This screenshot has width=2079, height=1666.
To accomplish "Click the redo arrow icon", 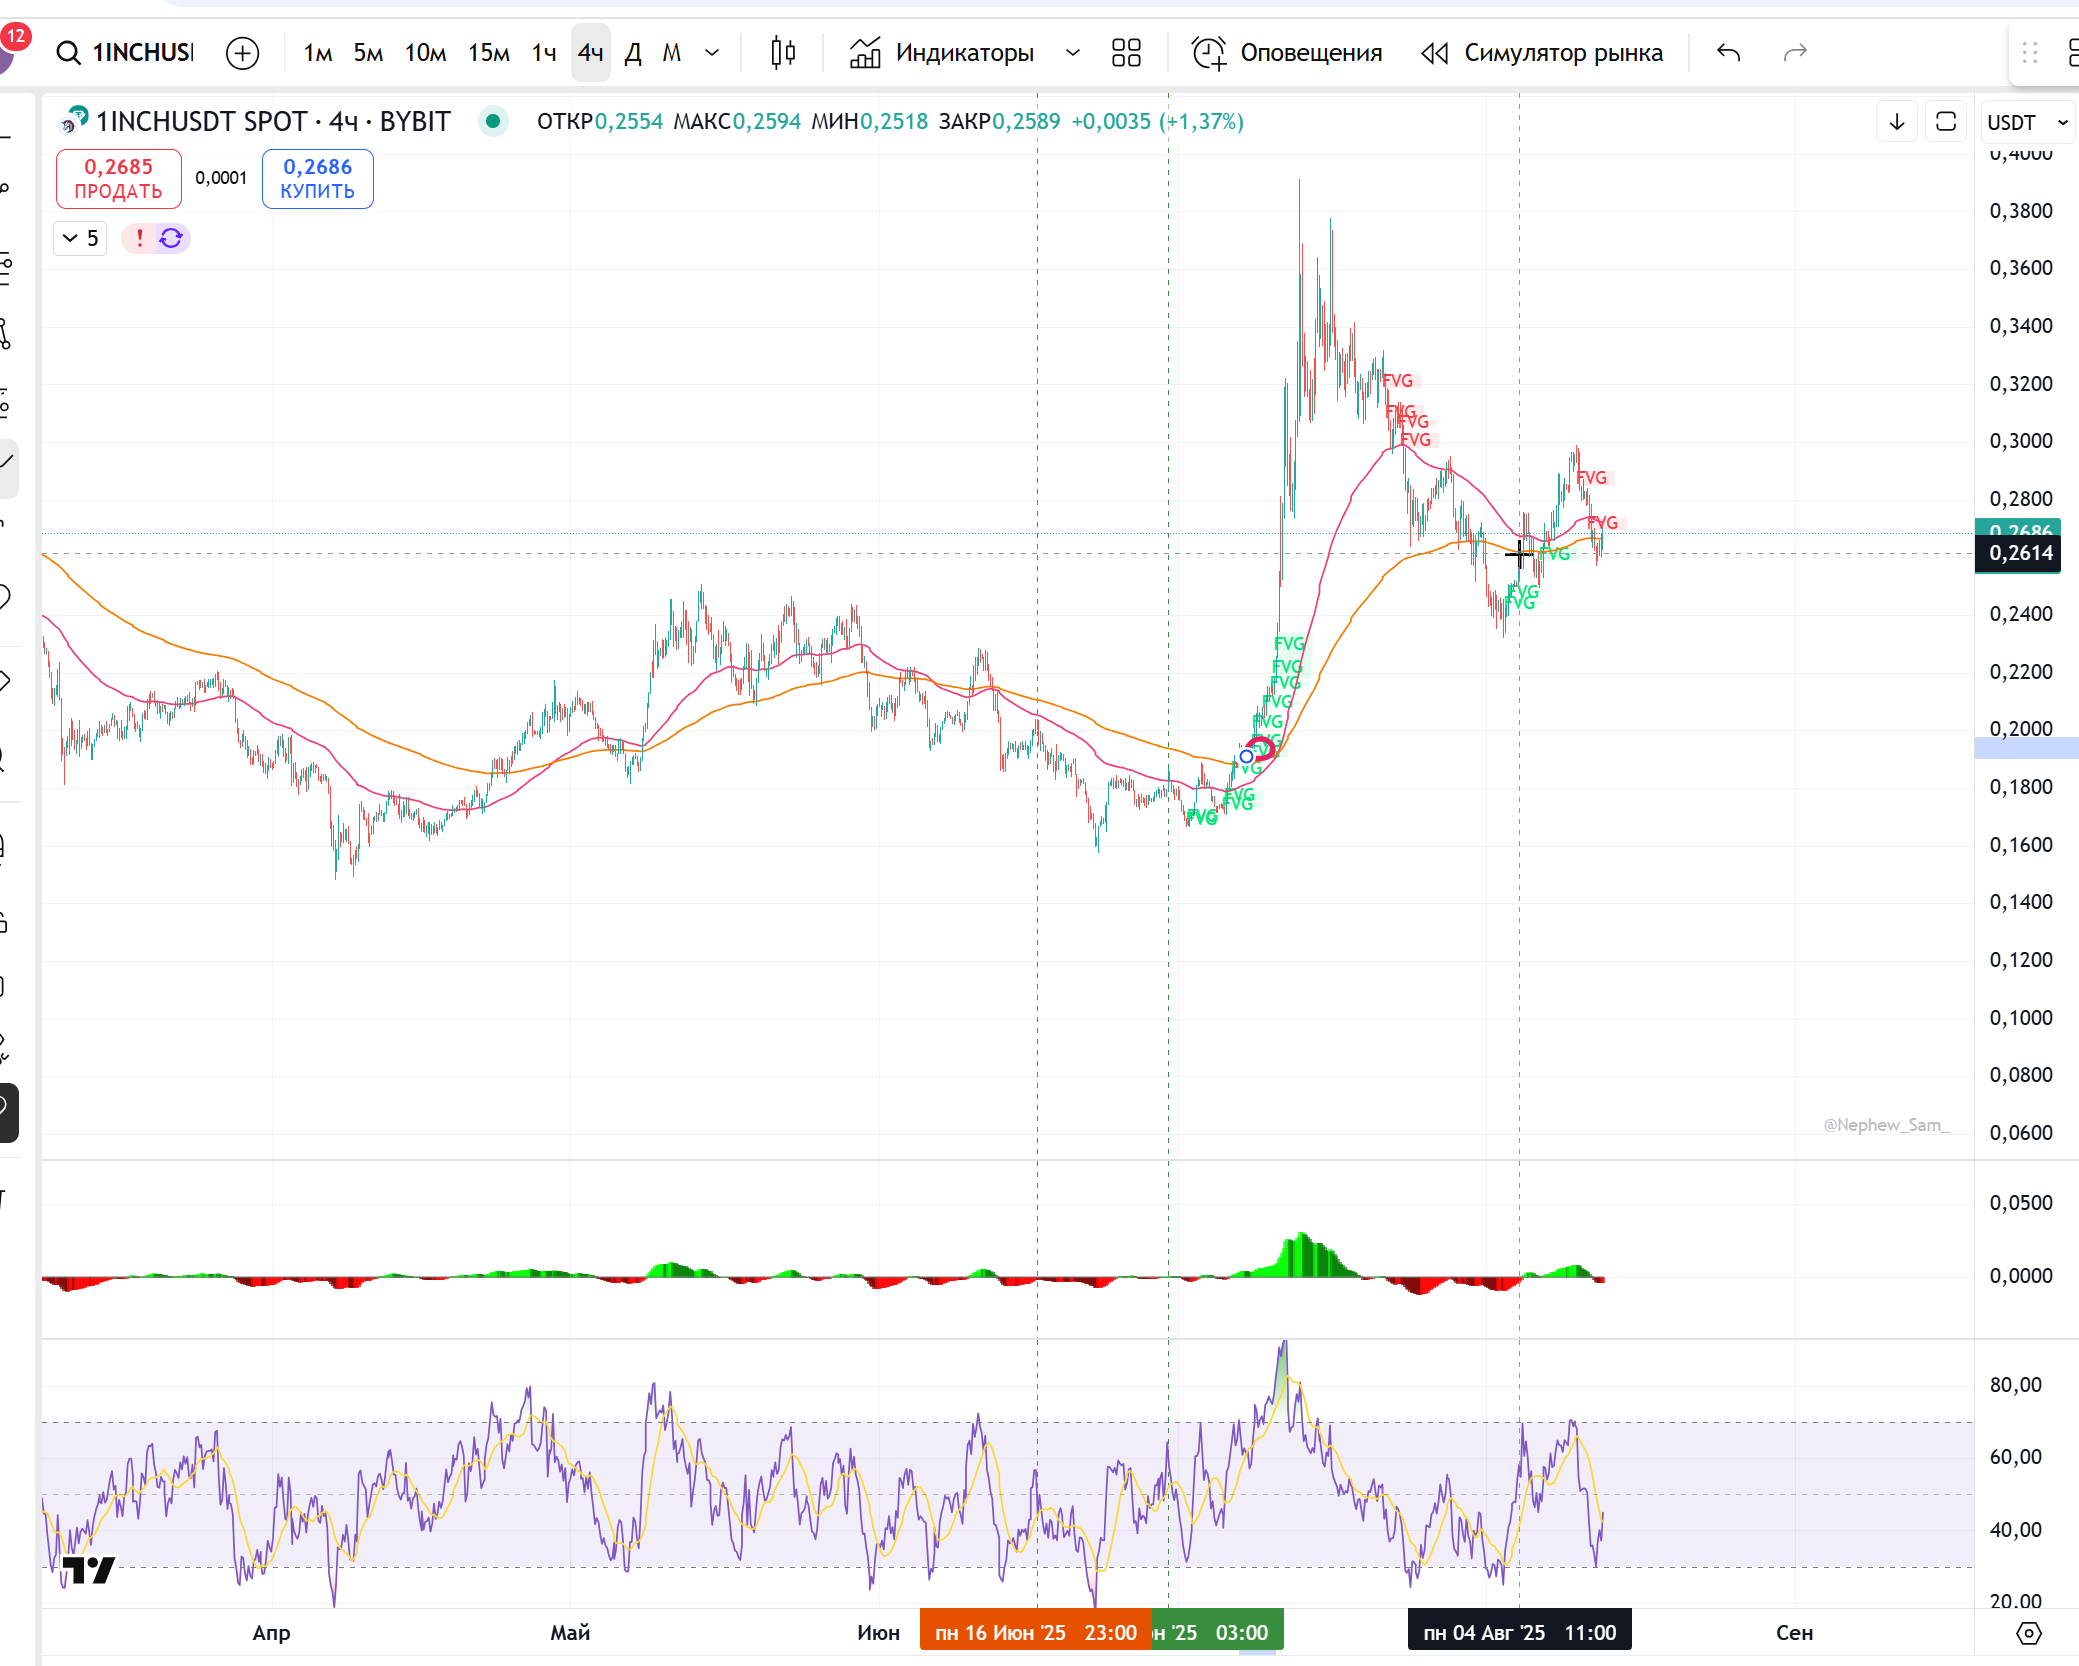I will [x=1795, y=52].
